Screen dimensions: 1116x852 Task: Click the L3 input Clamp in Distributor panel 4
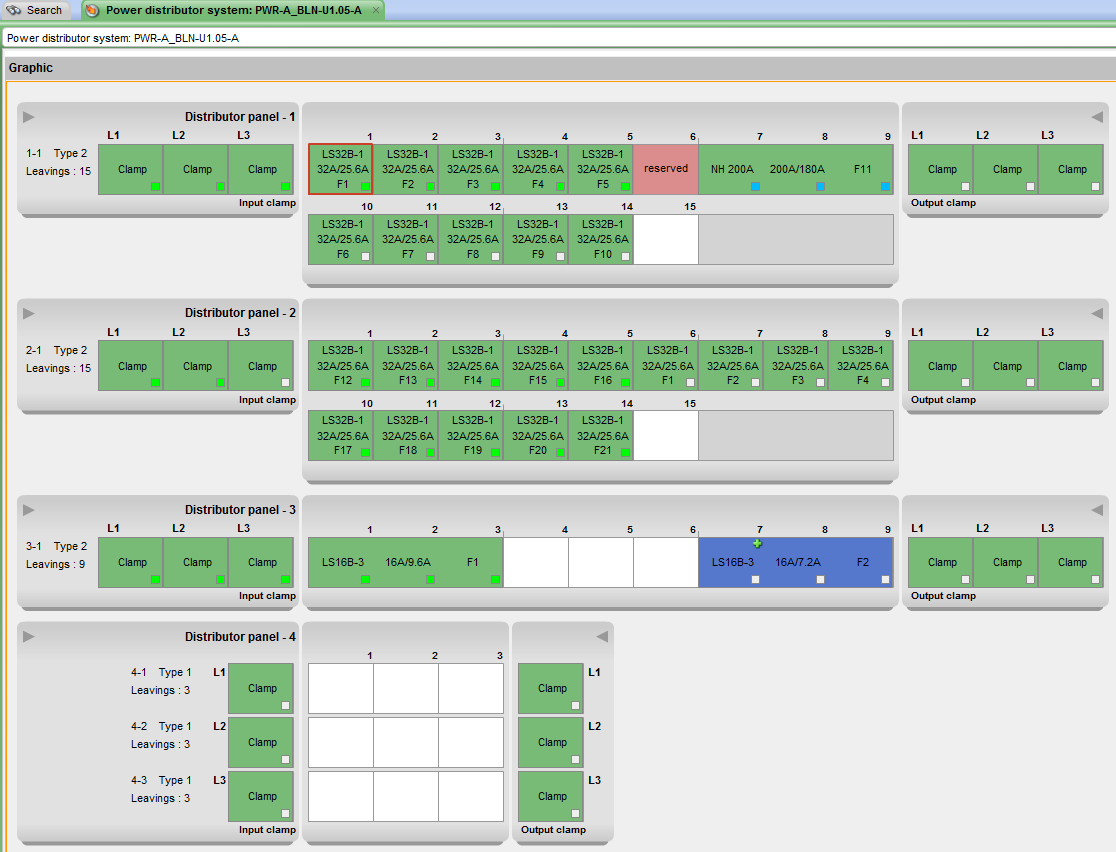click(x=261, y=796)
